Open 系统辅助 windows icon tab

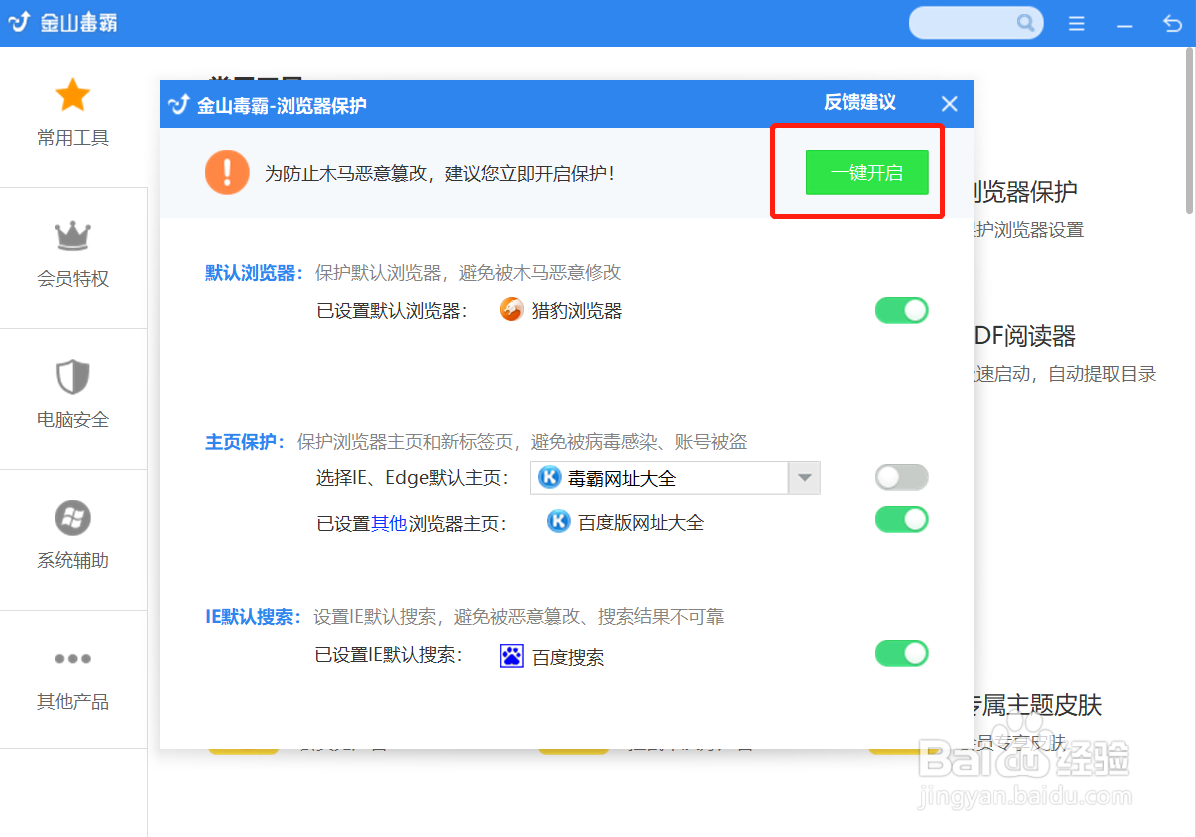coord(73,518)
